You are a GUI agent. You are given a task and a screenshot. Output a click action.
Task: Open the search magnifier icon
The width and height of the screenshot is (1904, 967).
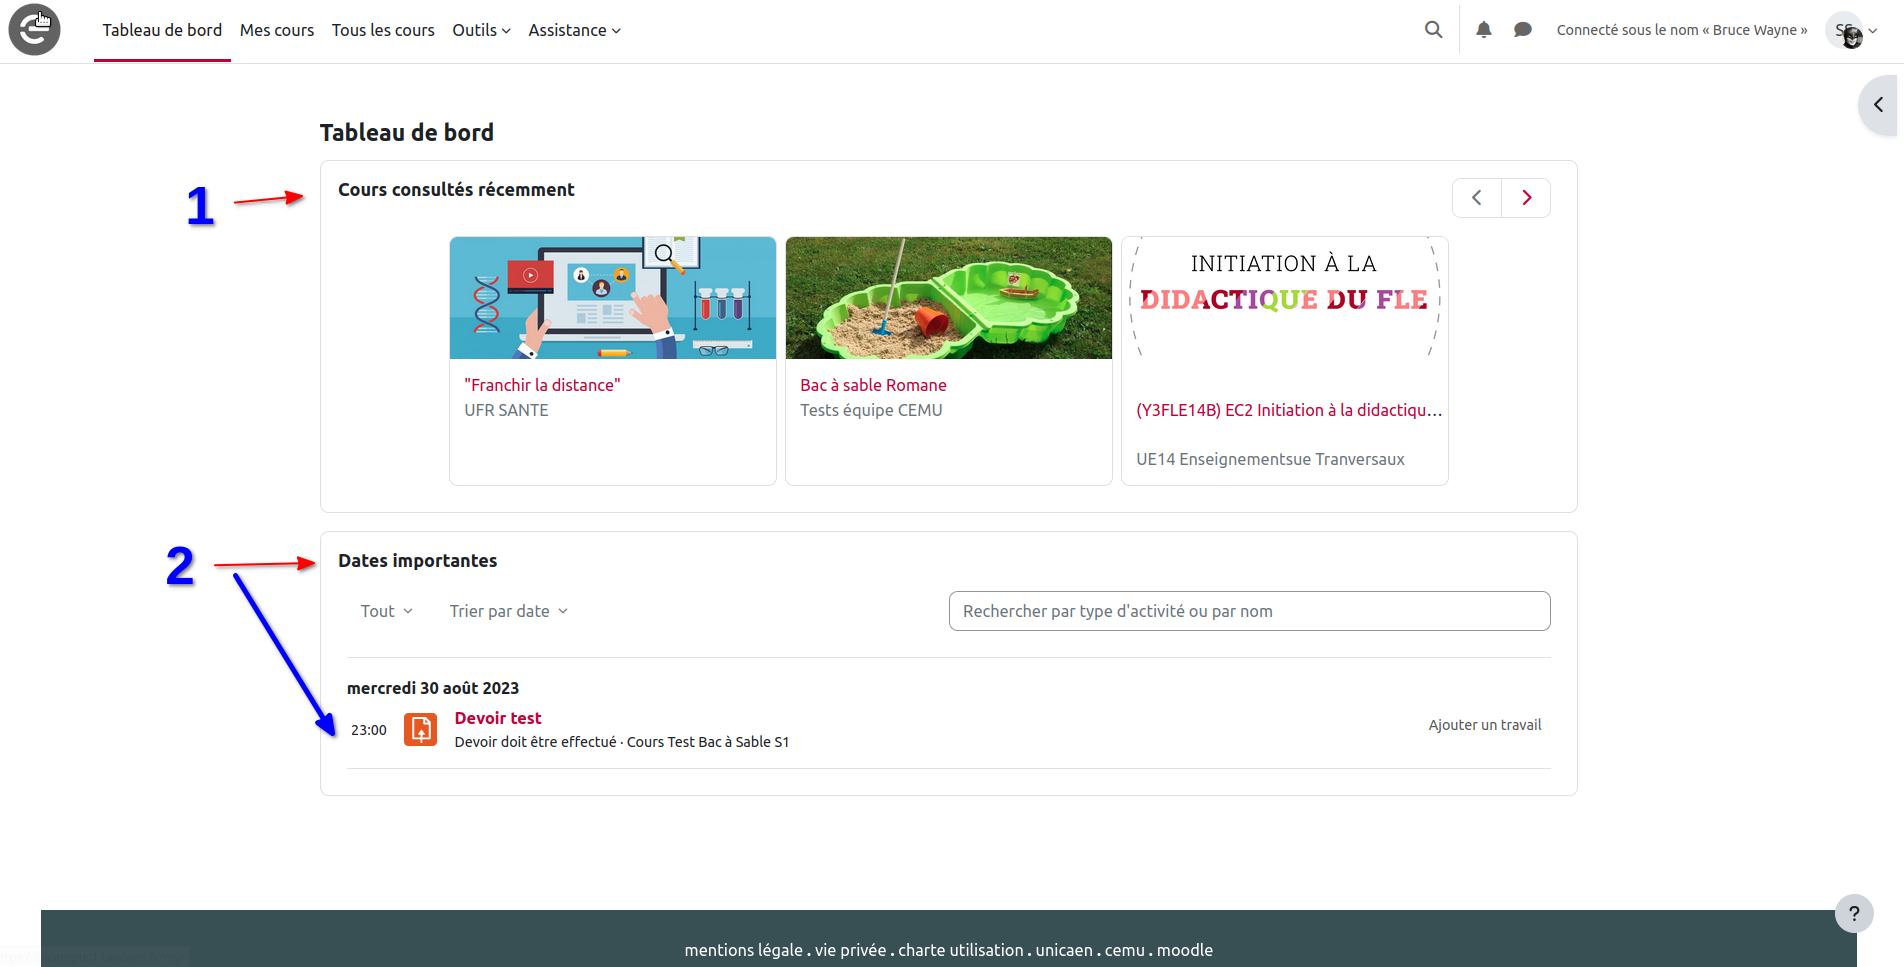(x=1433, y=30)
